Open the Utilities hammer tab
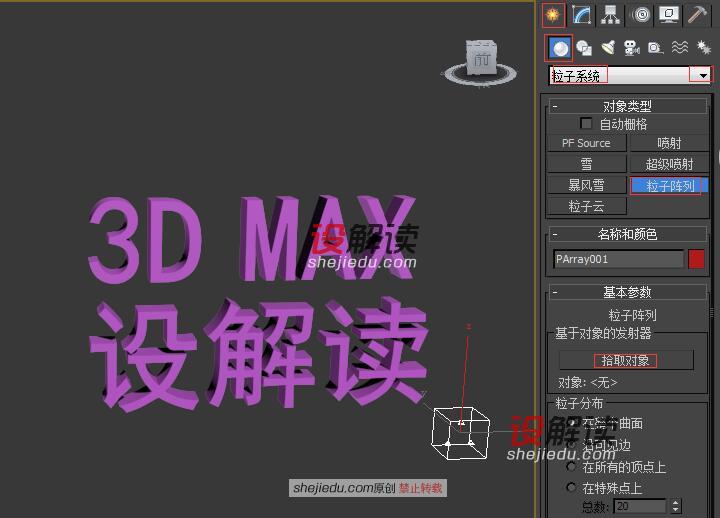Viewport: 720px width, 518px height. [697, 15]
